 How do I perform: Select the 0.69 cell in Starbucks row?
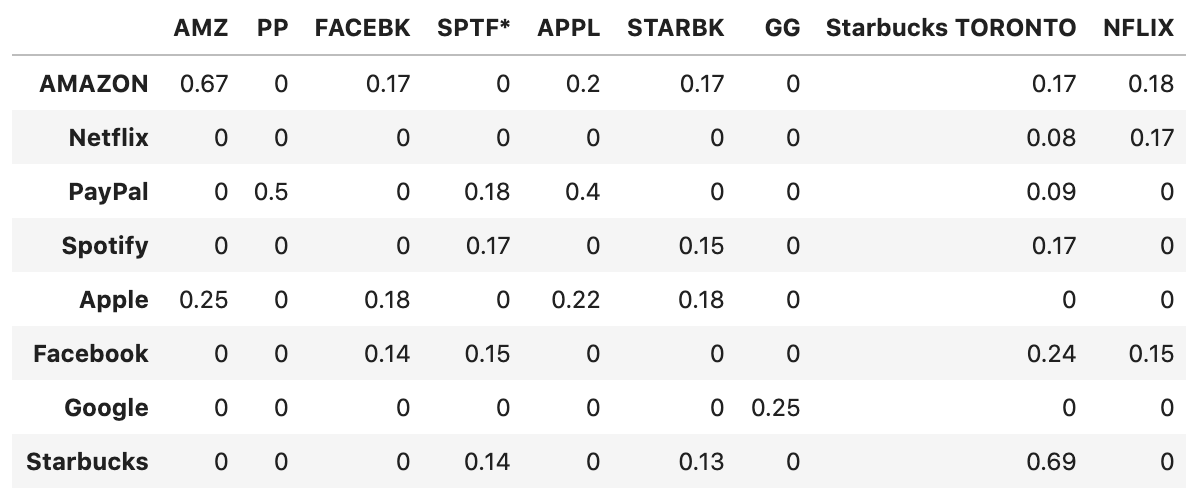tap(1053, 461)
